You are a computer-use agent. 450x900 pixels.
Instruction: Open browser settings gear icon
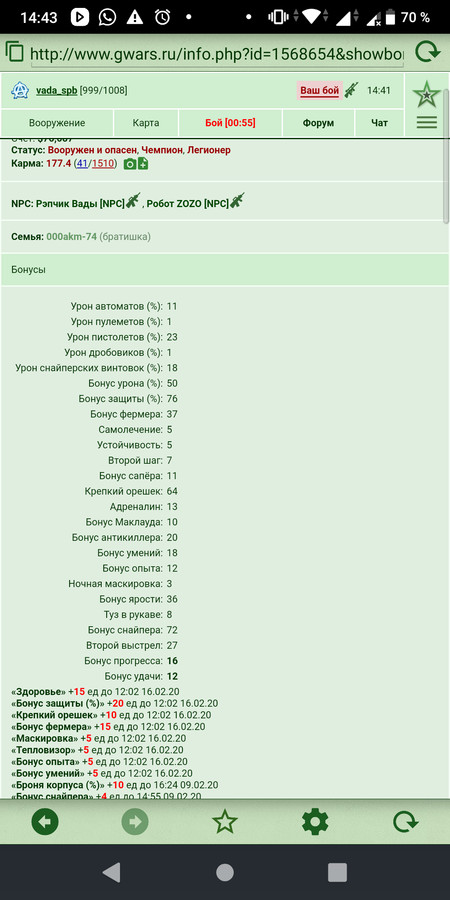click(x=315, y=823)
